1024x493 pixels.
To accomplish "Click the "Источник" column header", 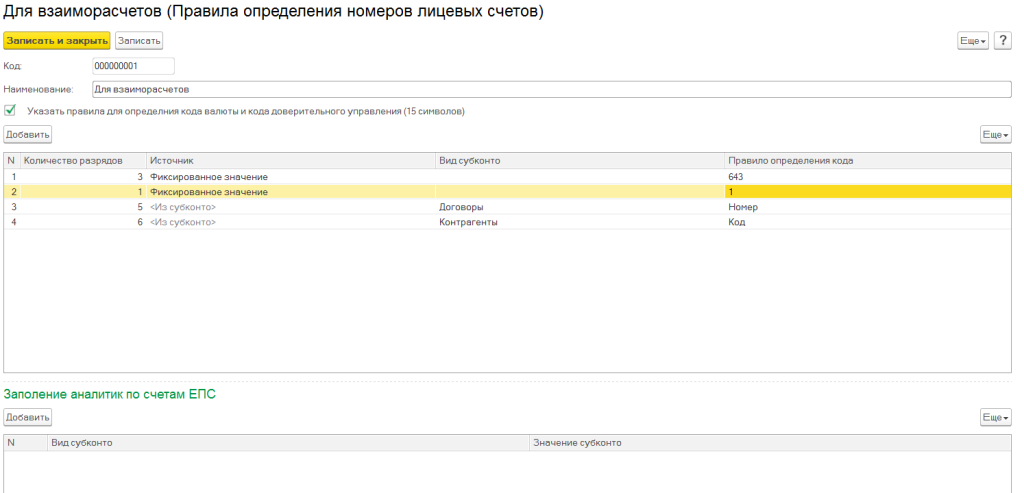I will click(x=172, y=161).
